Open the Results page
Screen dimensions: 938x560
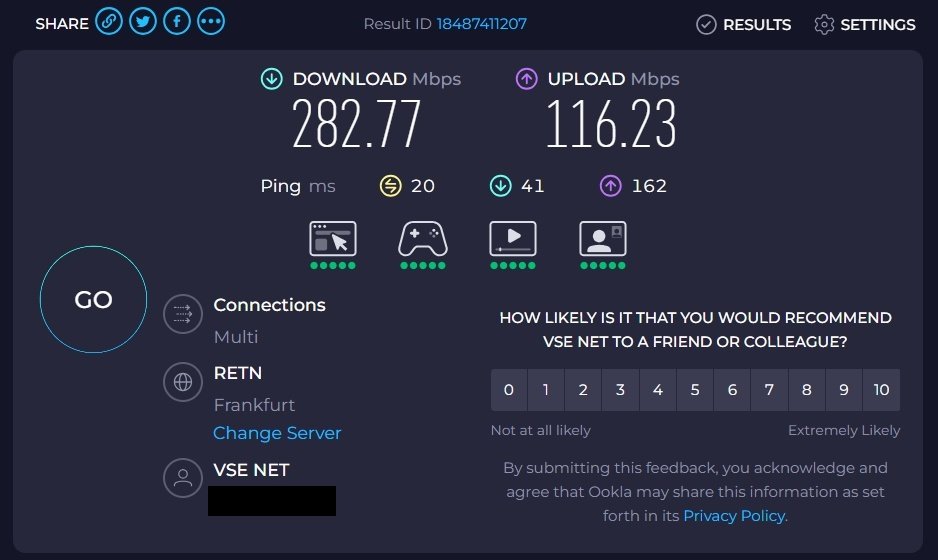coord(744,25)
